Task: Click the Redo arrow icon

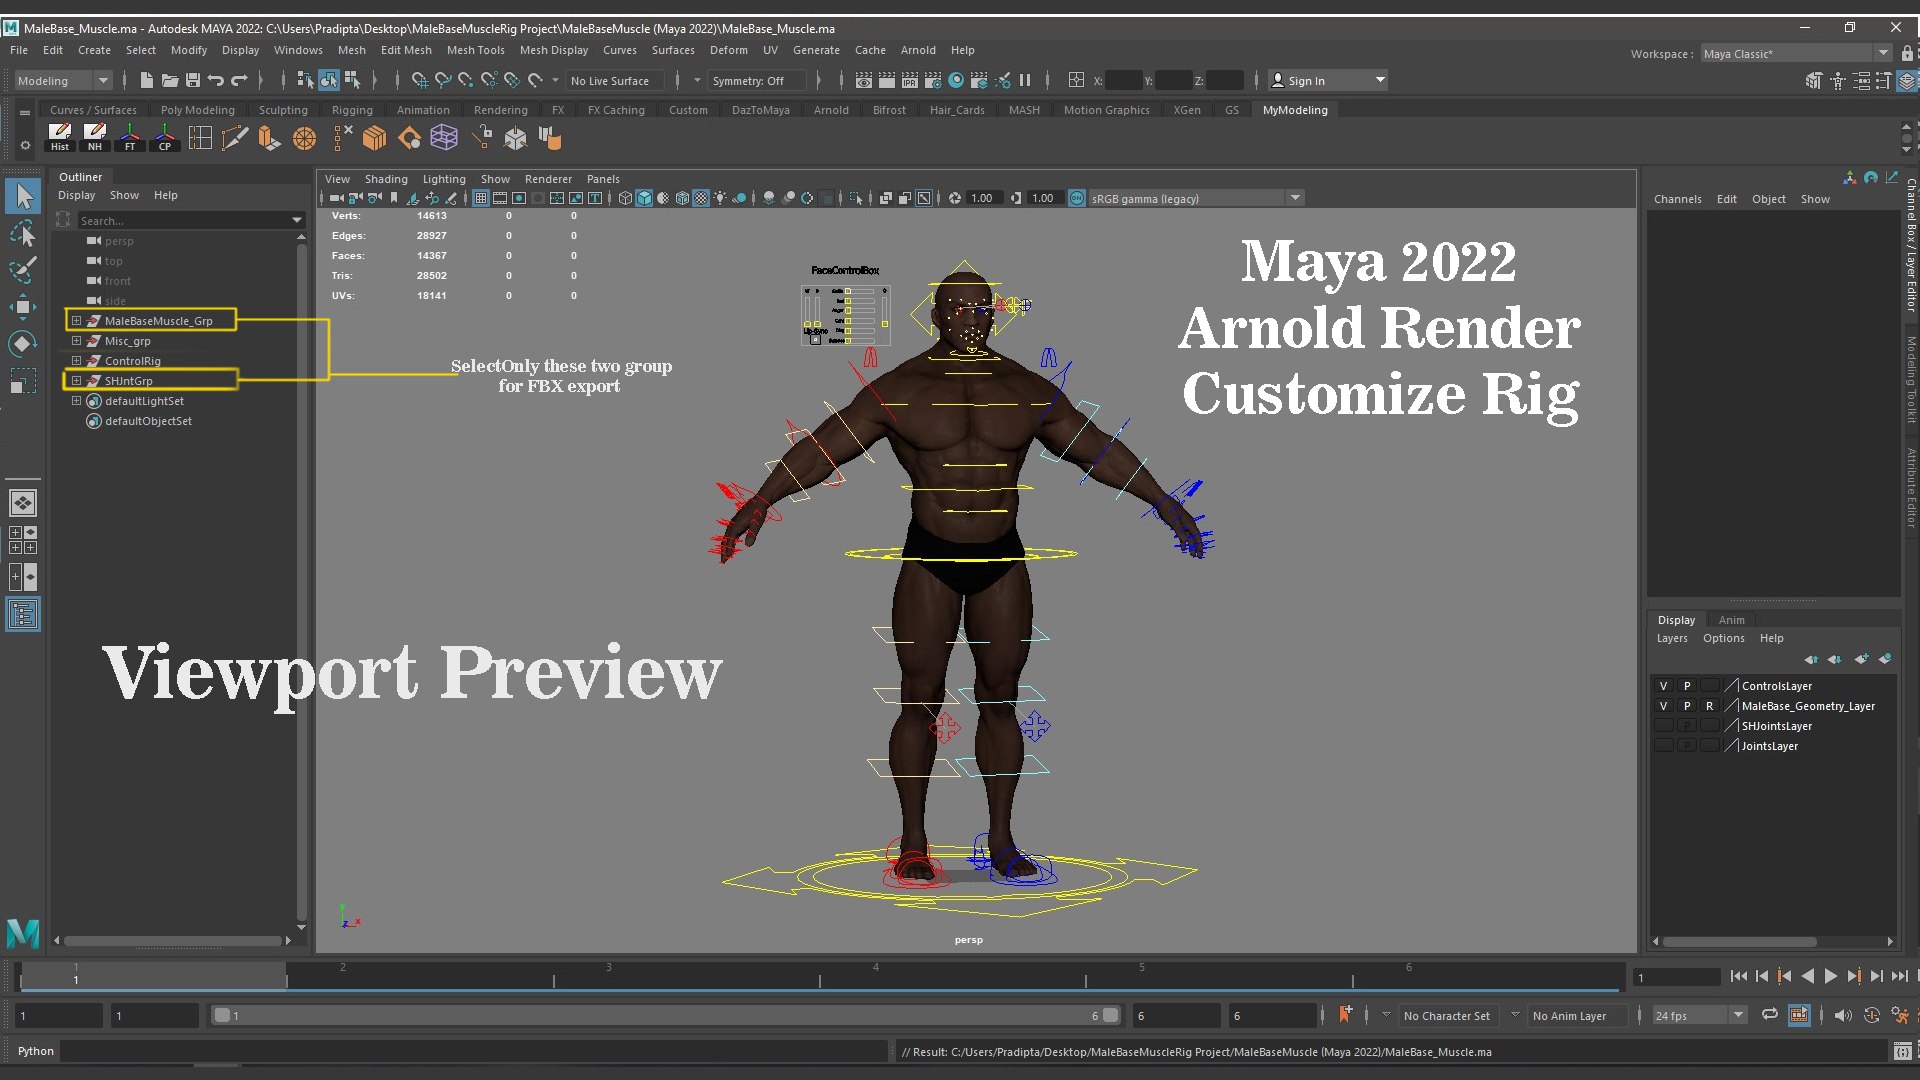Action: coord(240,80)
